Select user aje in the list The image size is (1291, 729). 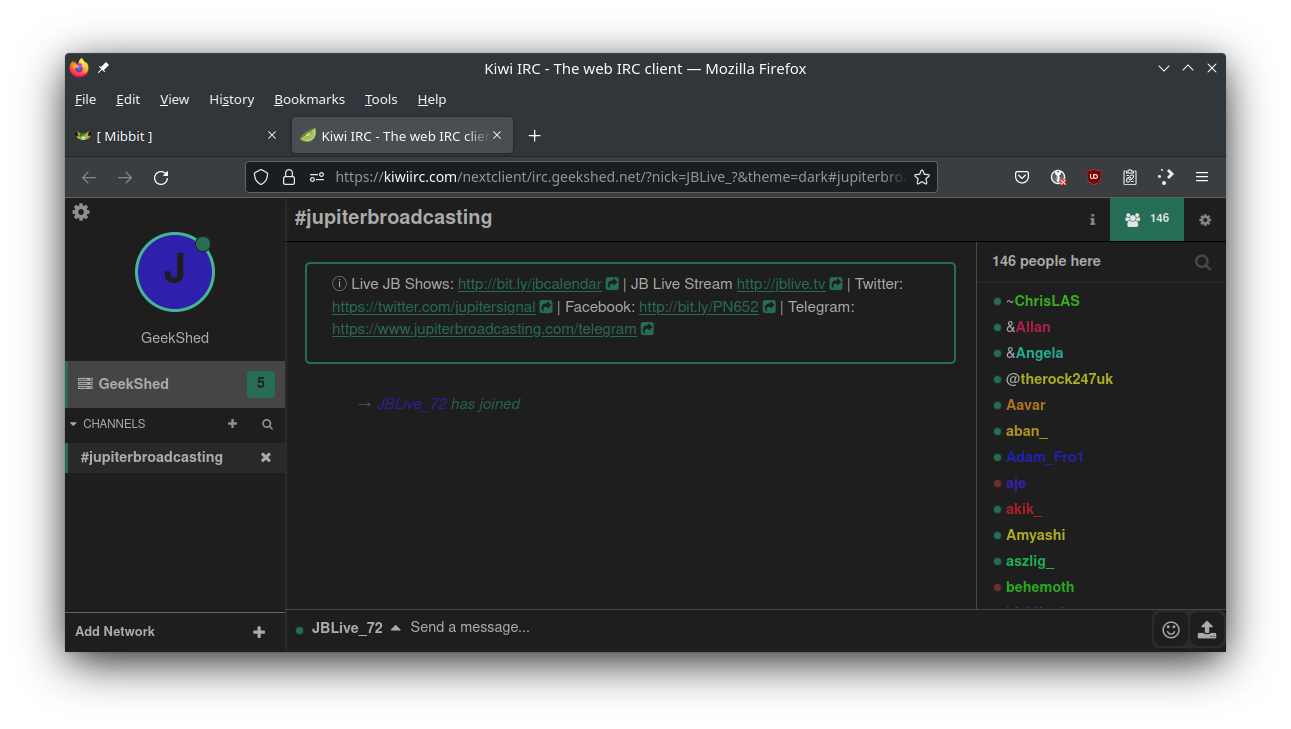pyautogui.click(x=1016, y=483)
